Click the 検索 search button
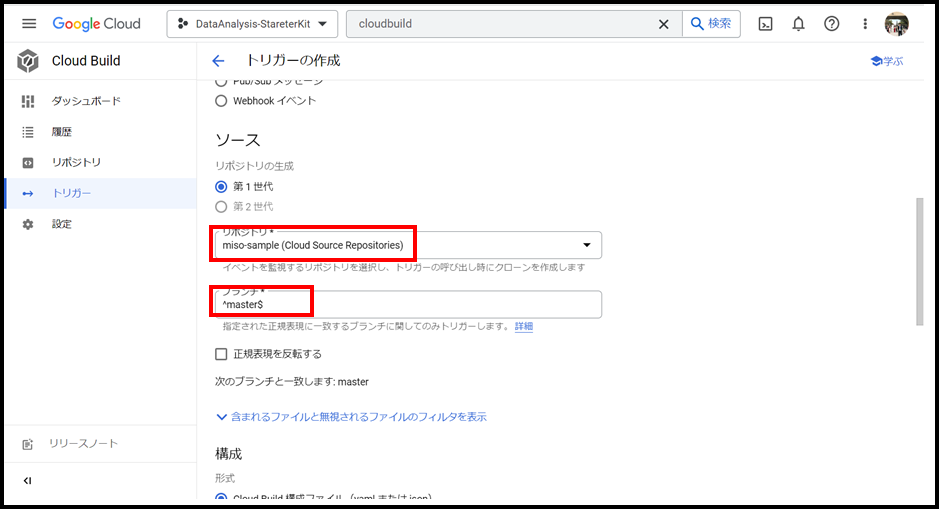Viewport: 939px width, 509px height. (711, 24)
